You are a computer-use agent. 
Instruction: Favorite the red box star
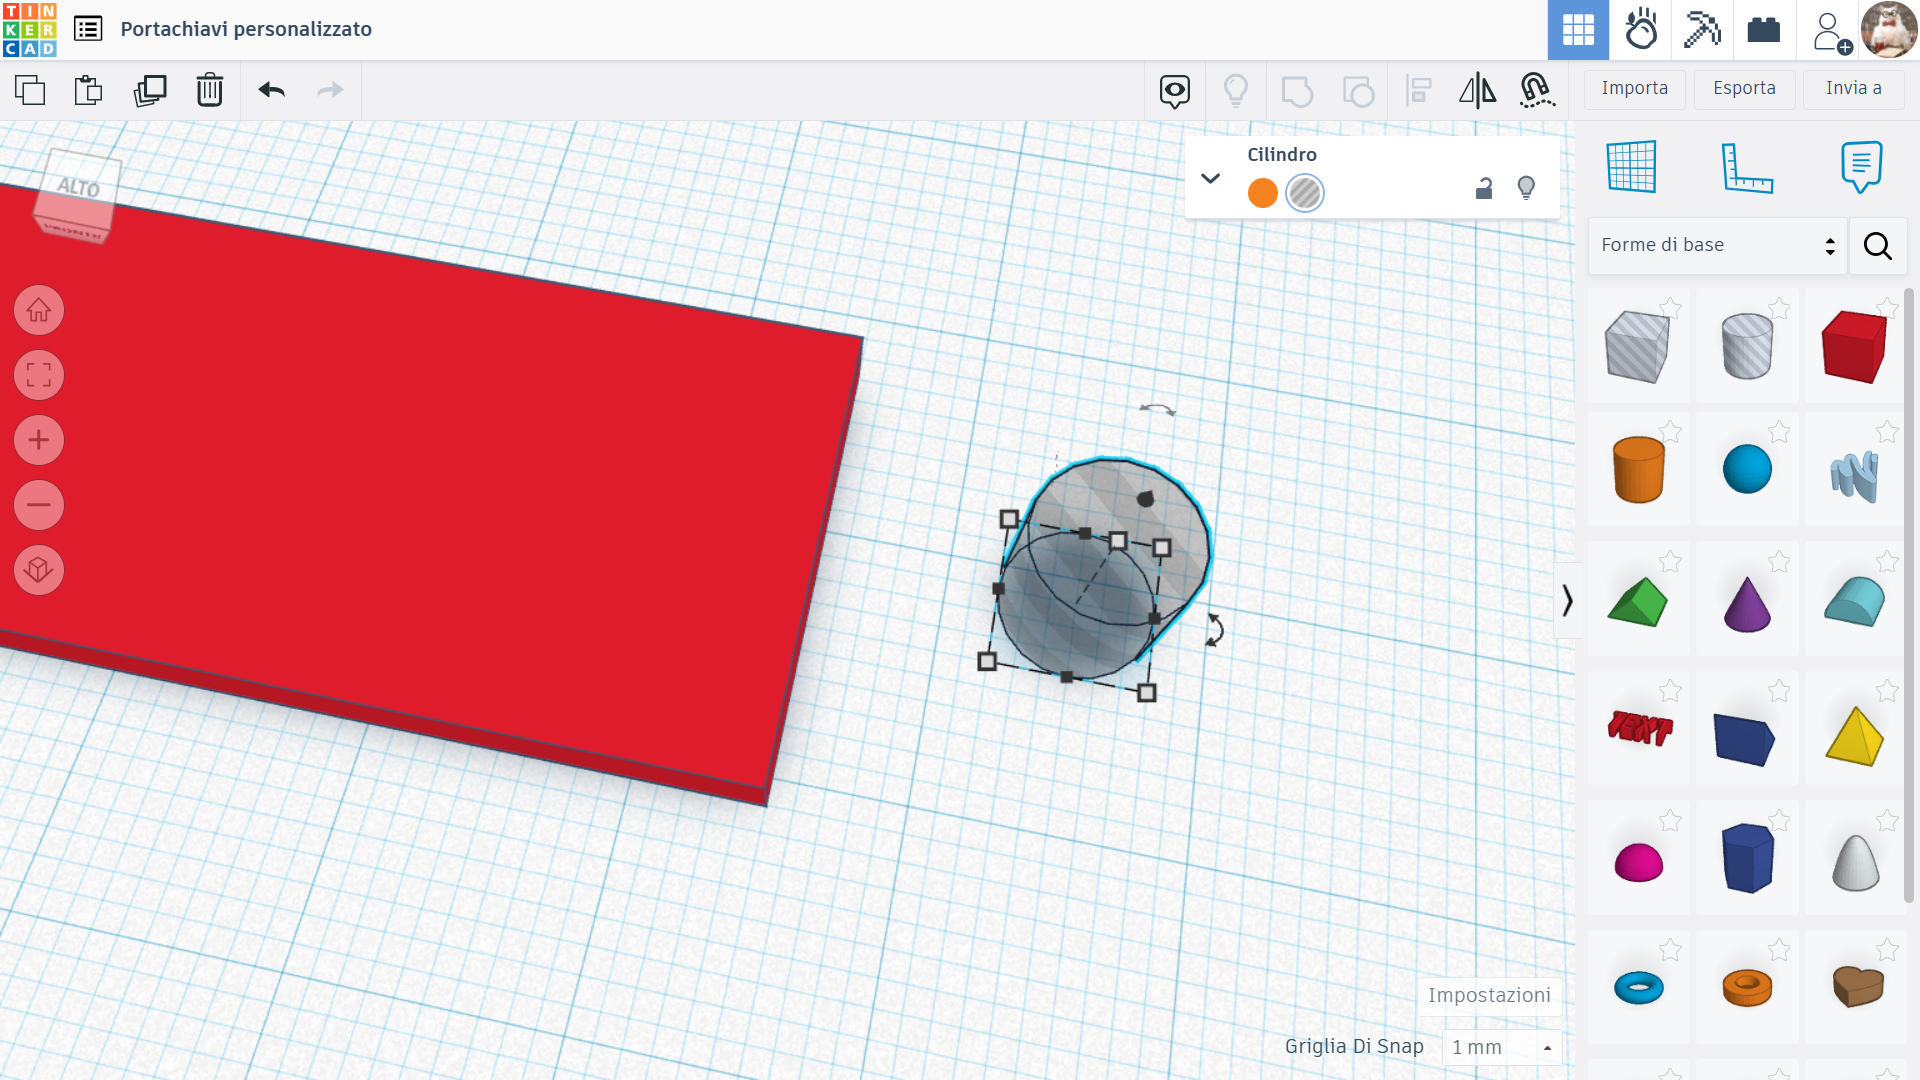(x=1887, y=308)
